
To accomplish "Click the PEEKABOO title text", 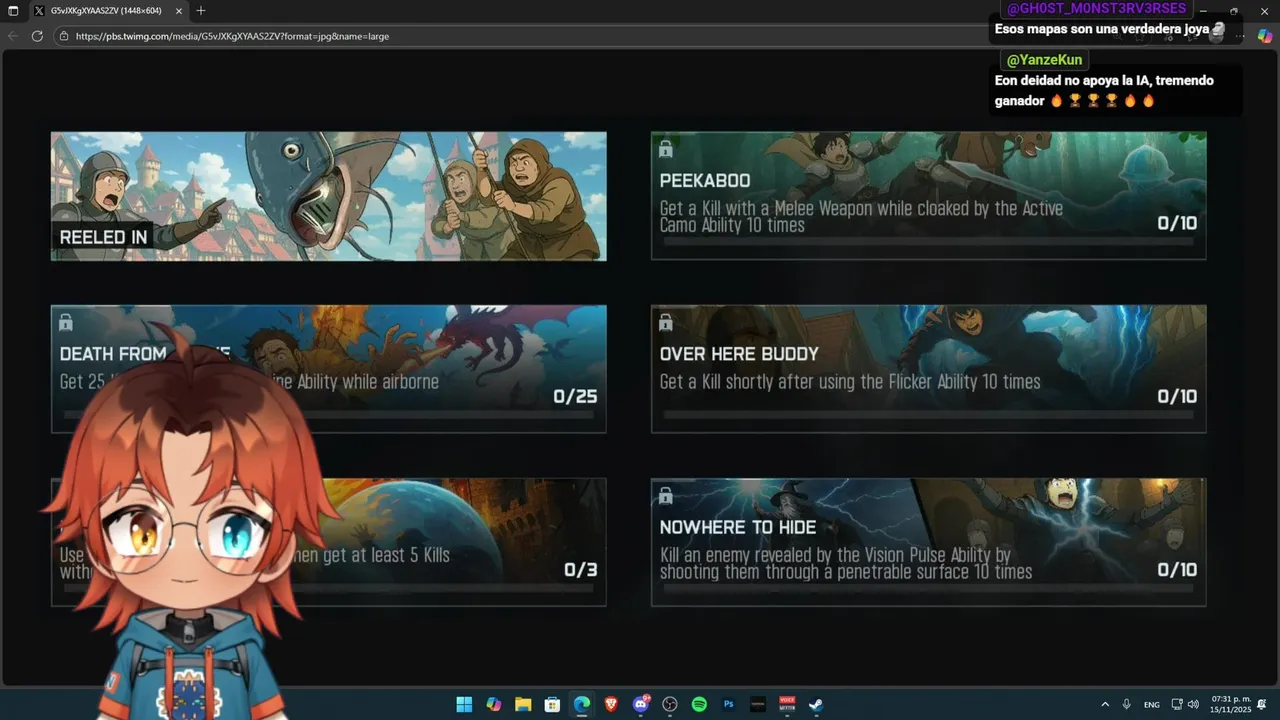I will 705,181.
